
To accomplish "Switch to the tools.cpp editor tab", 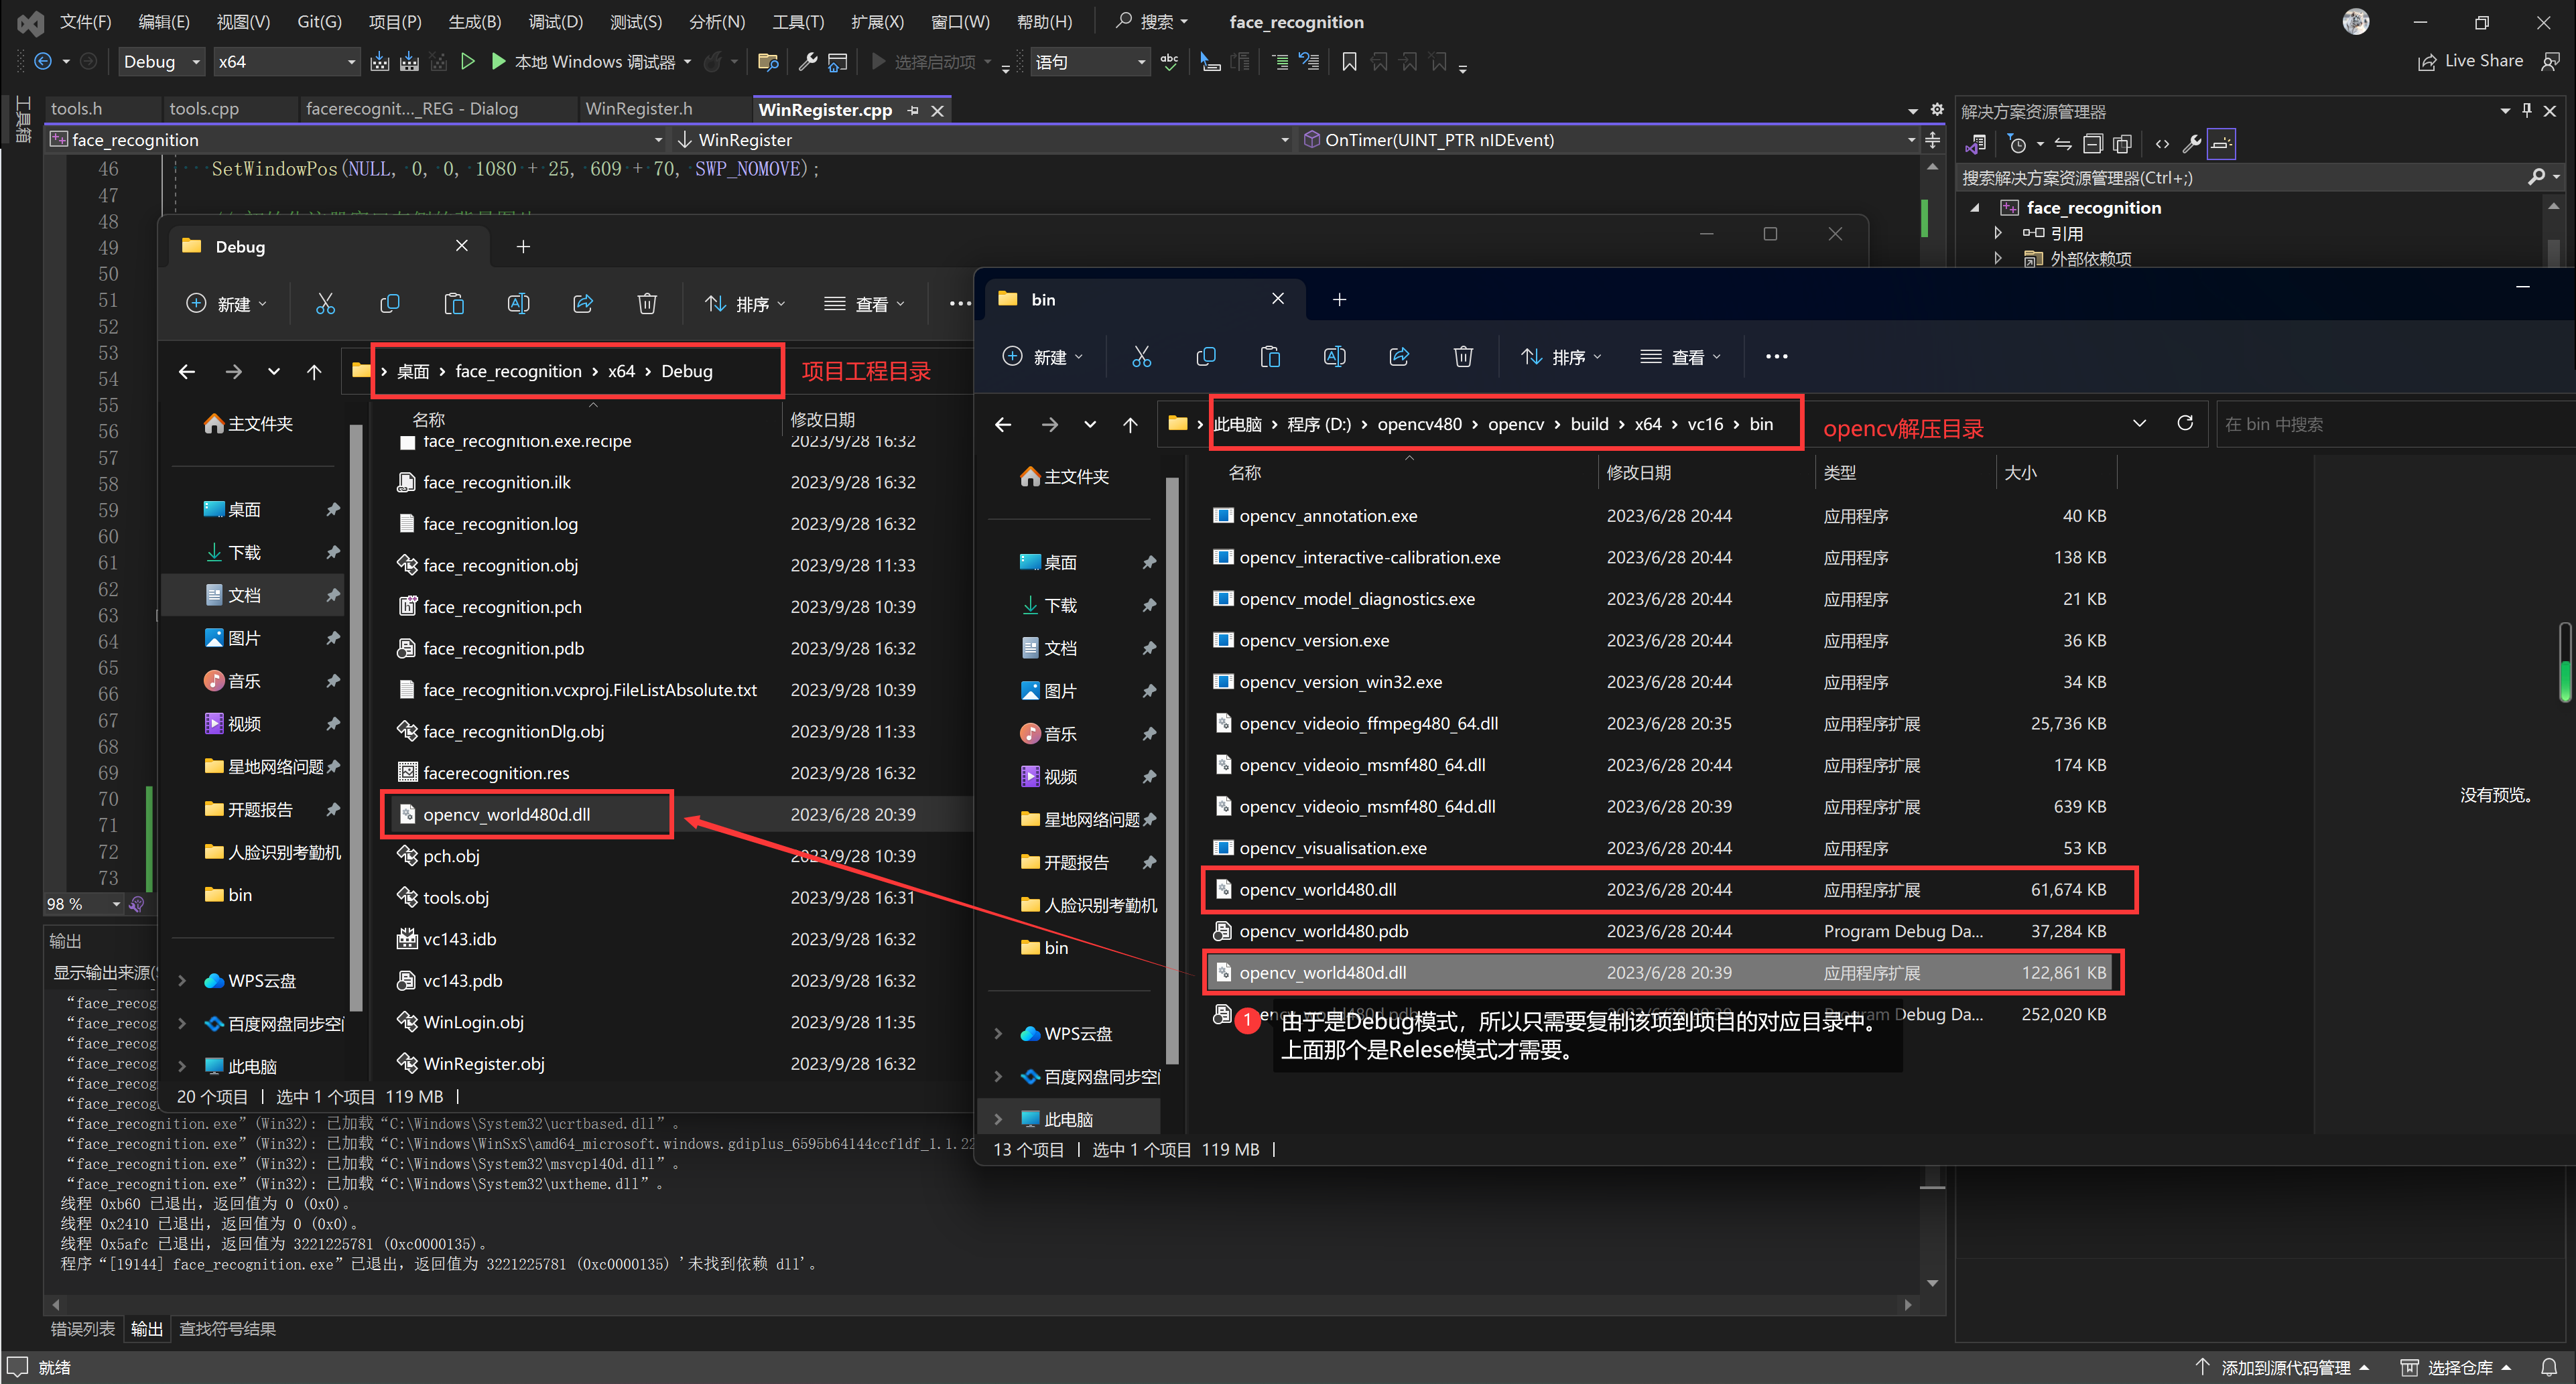I will (204, 109).
